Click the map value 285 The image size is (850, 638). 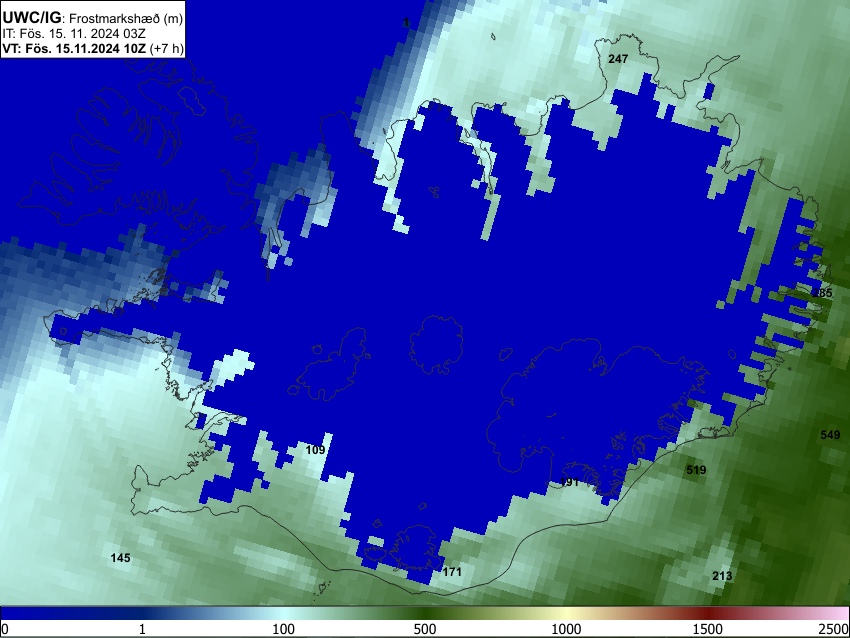point(822,293)
